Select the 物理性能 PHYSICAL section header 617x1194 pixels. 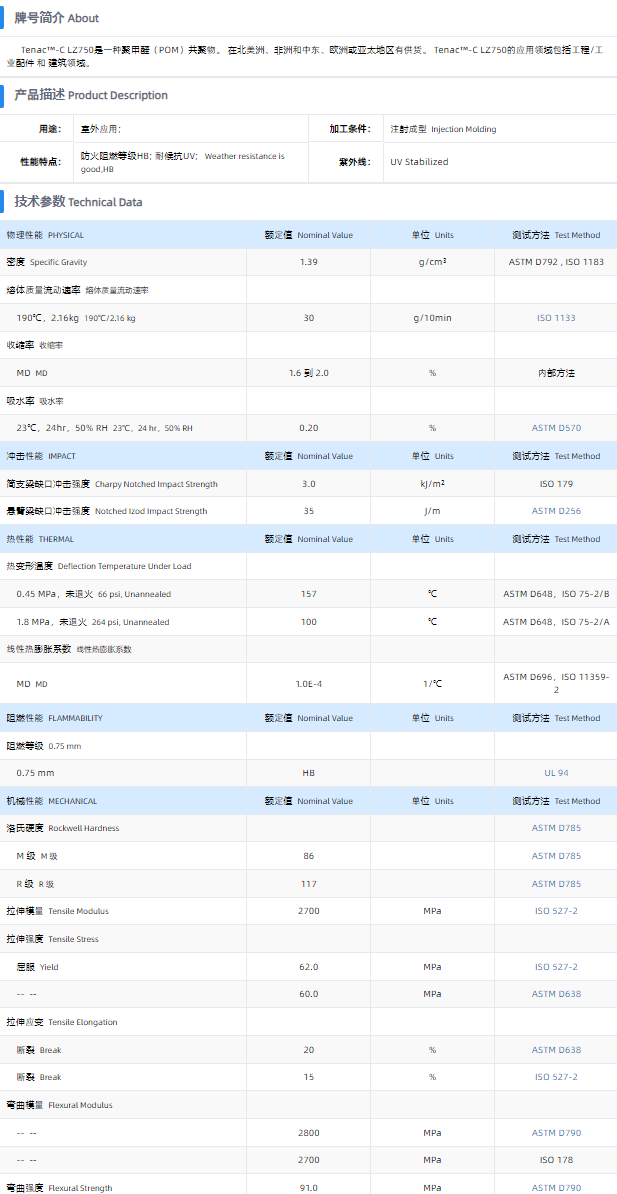45,235
